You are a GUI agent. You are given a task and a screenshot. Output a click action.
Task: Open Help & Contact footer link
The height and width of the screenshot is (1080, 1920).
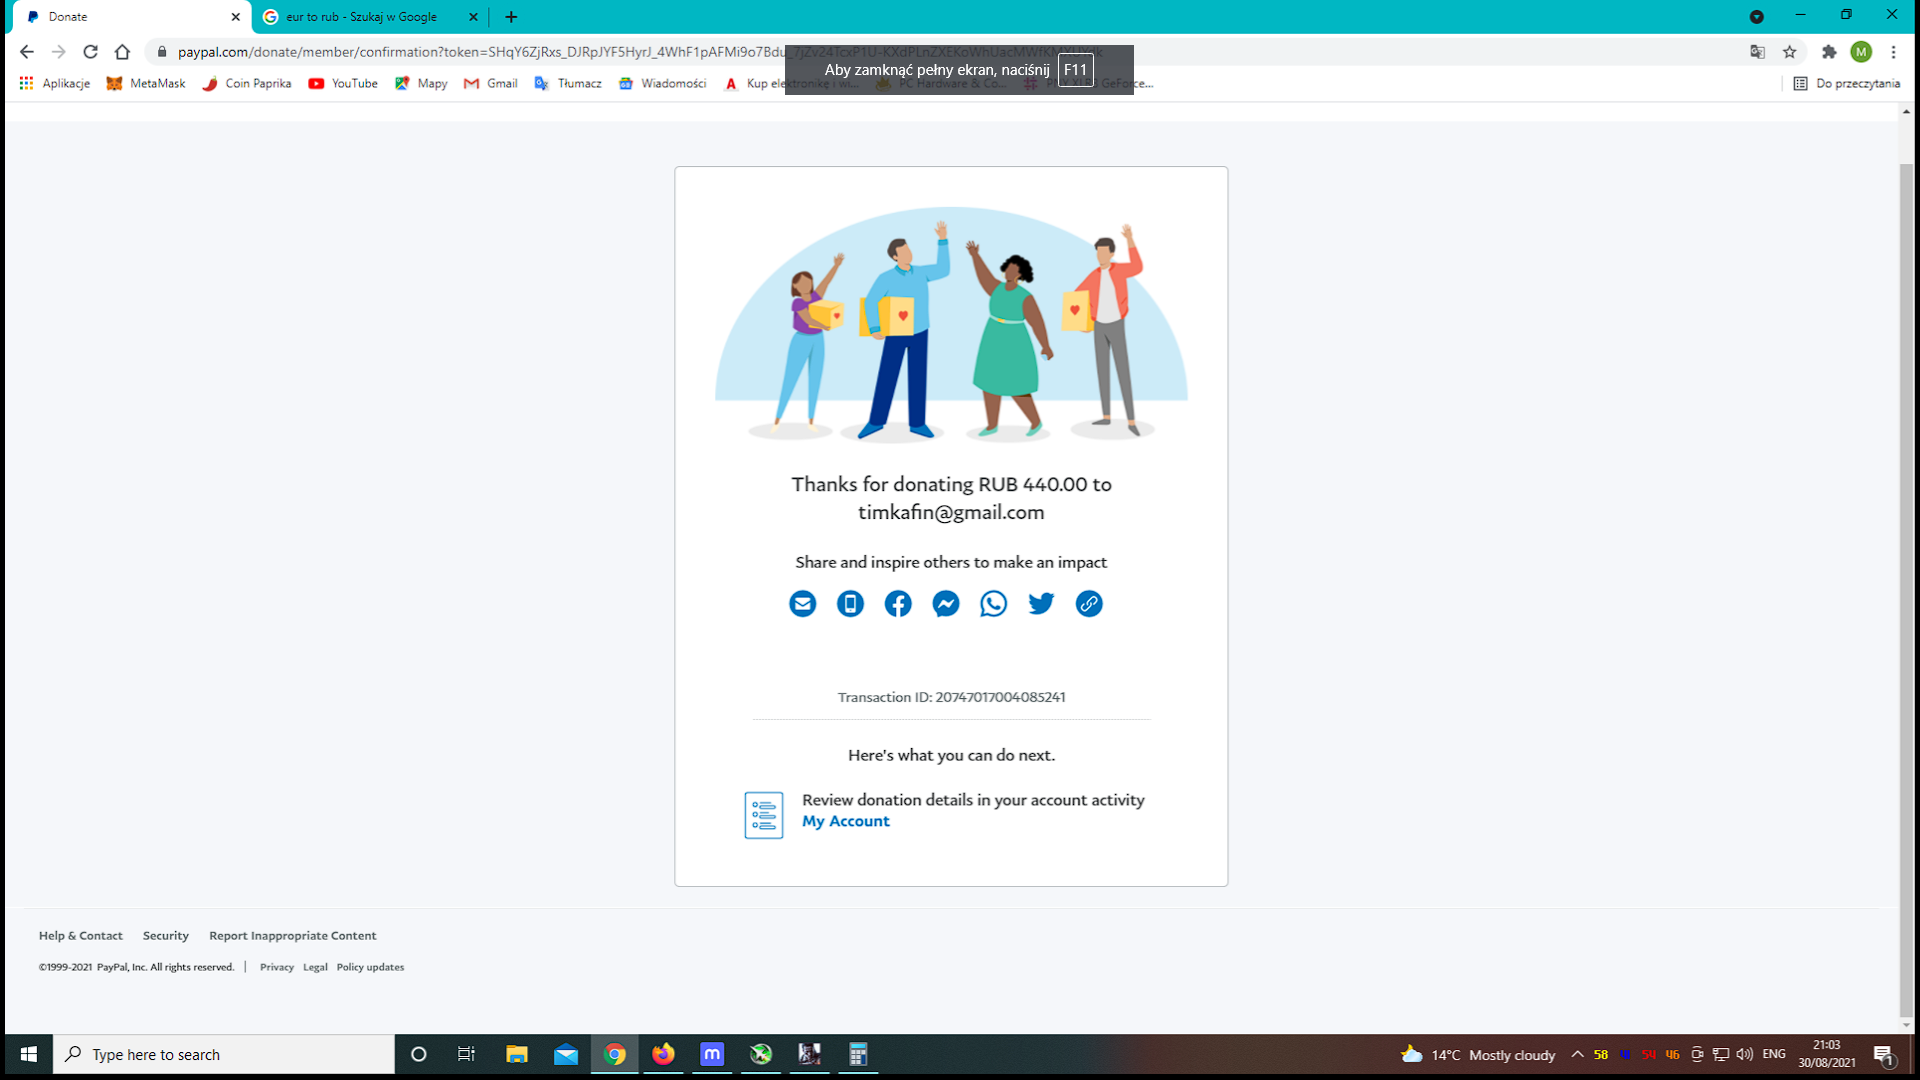coord(80,936)
